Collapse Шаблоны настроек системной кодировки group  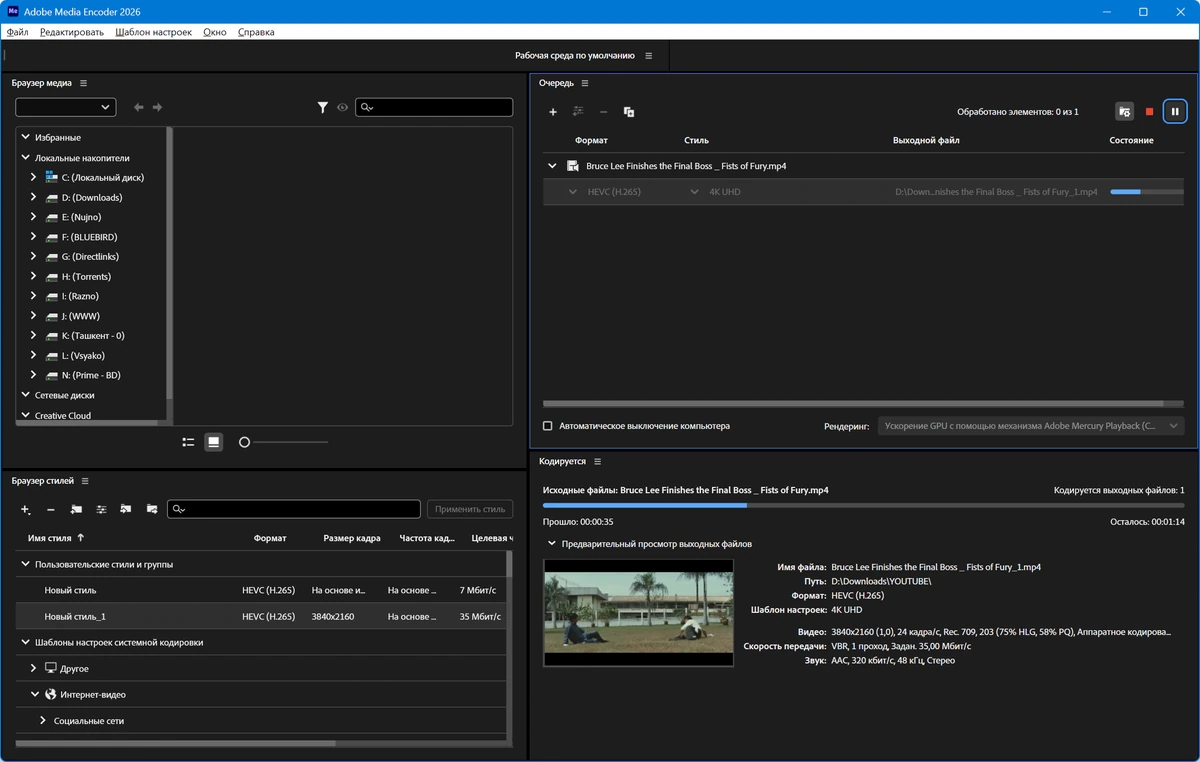click(x=26, y=642)
